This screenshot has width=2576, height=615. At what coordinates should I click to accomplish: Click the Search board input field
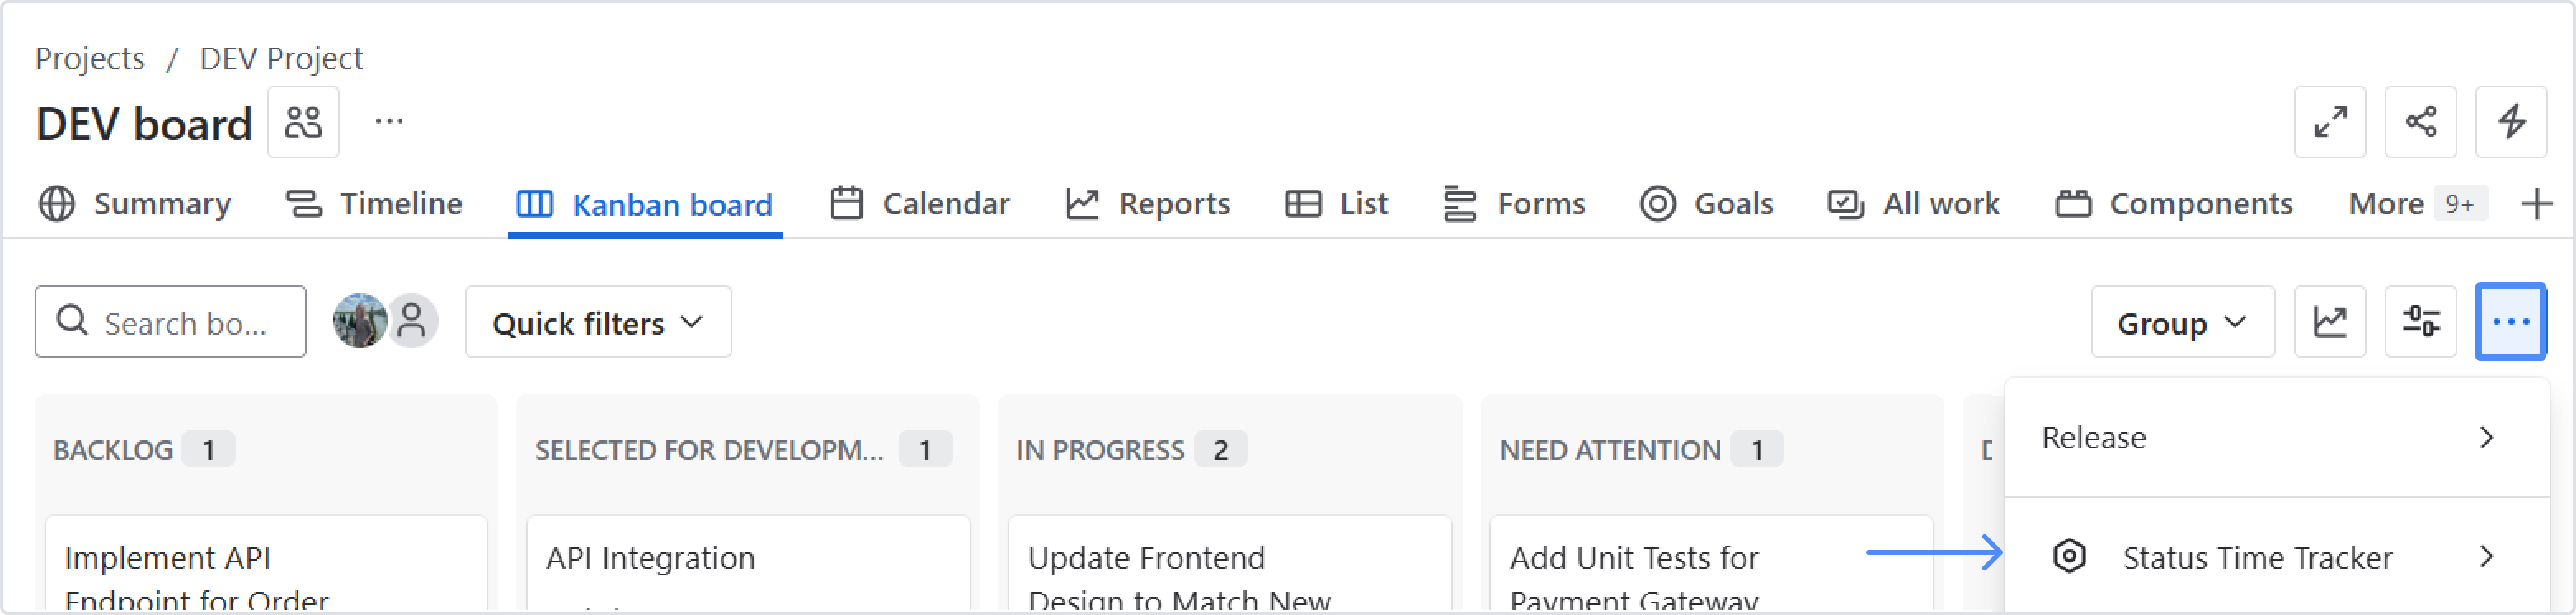point(184,322)
